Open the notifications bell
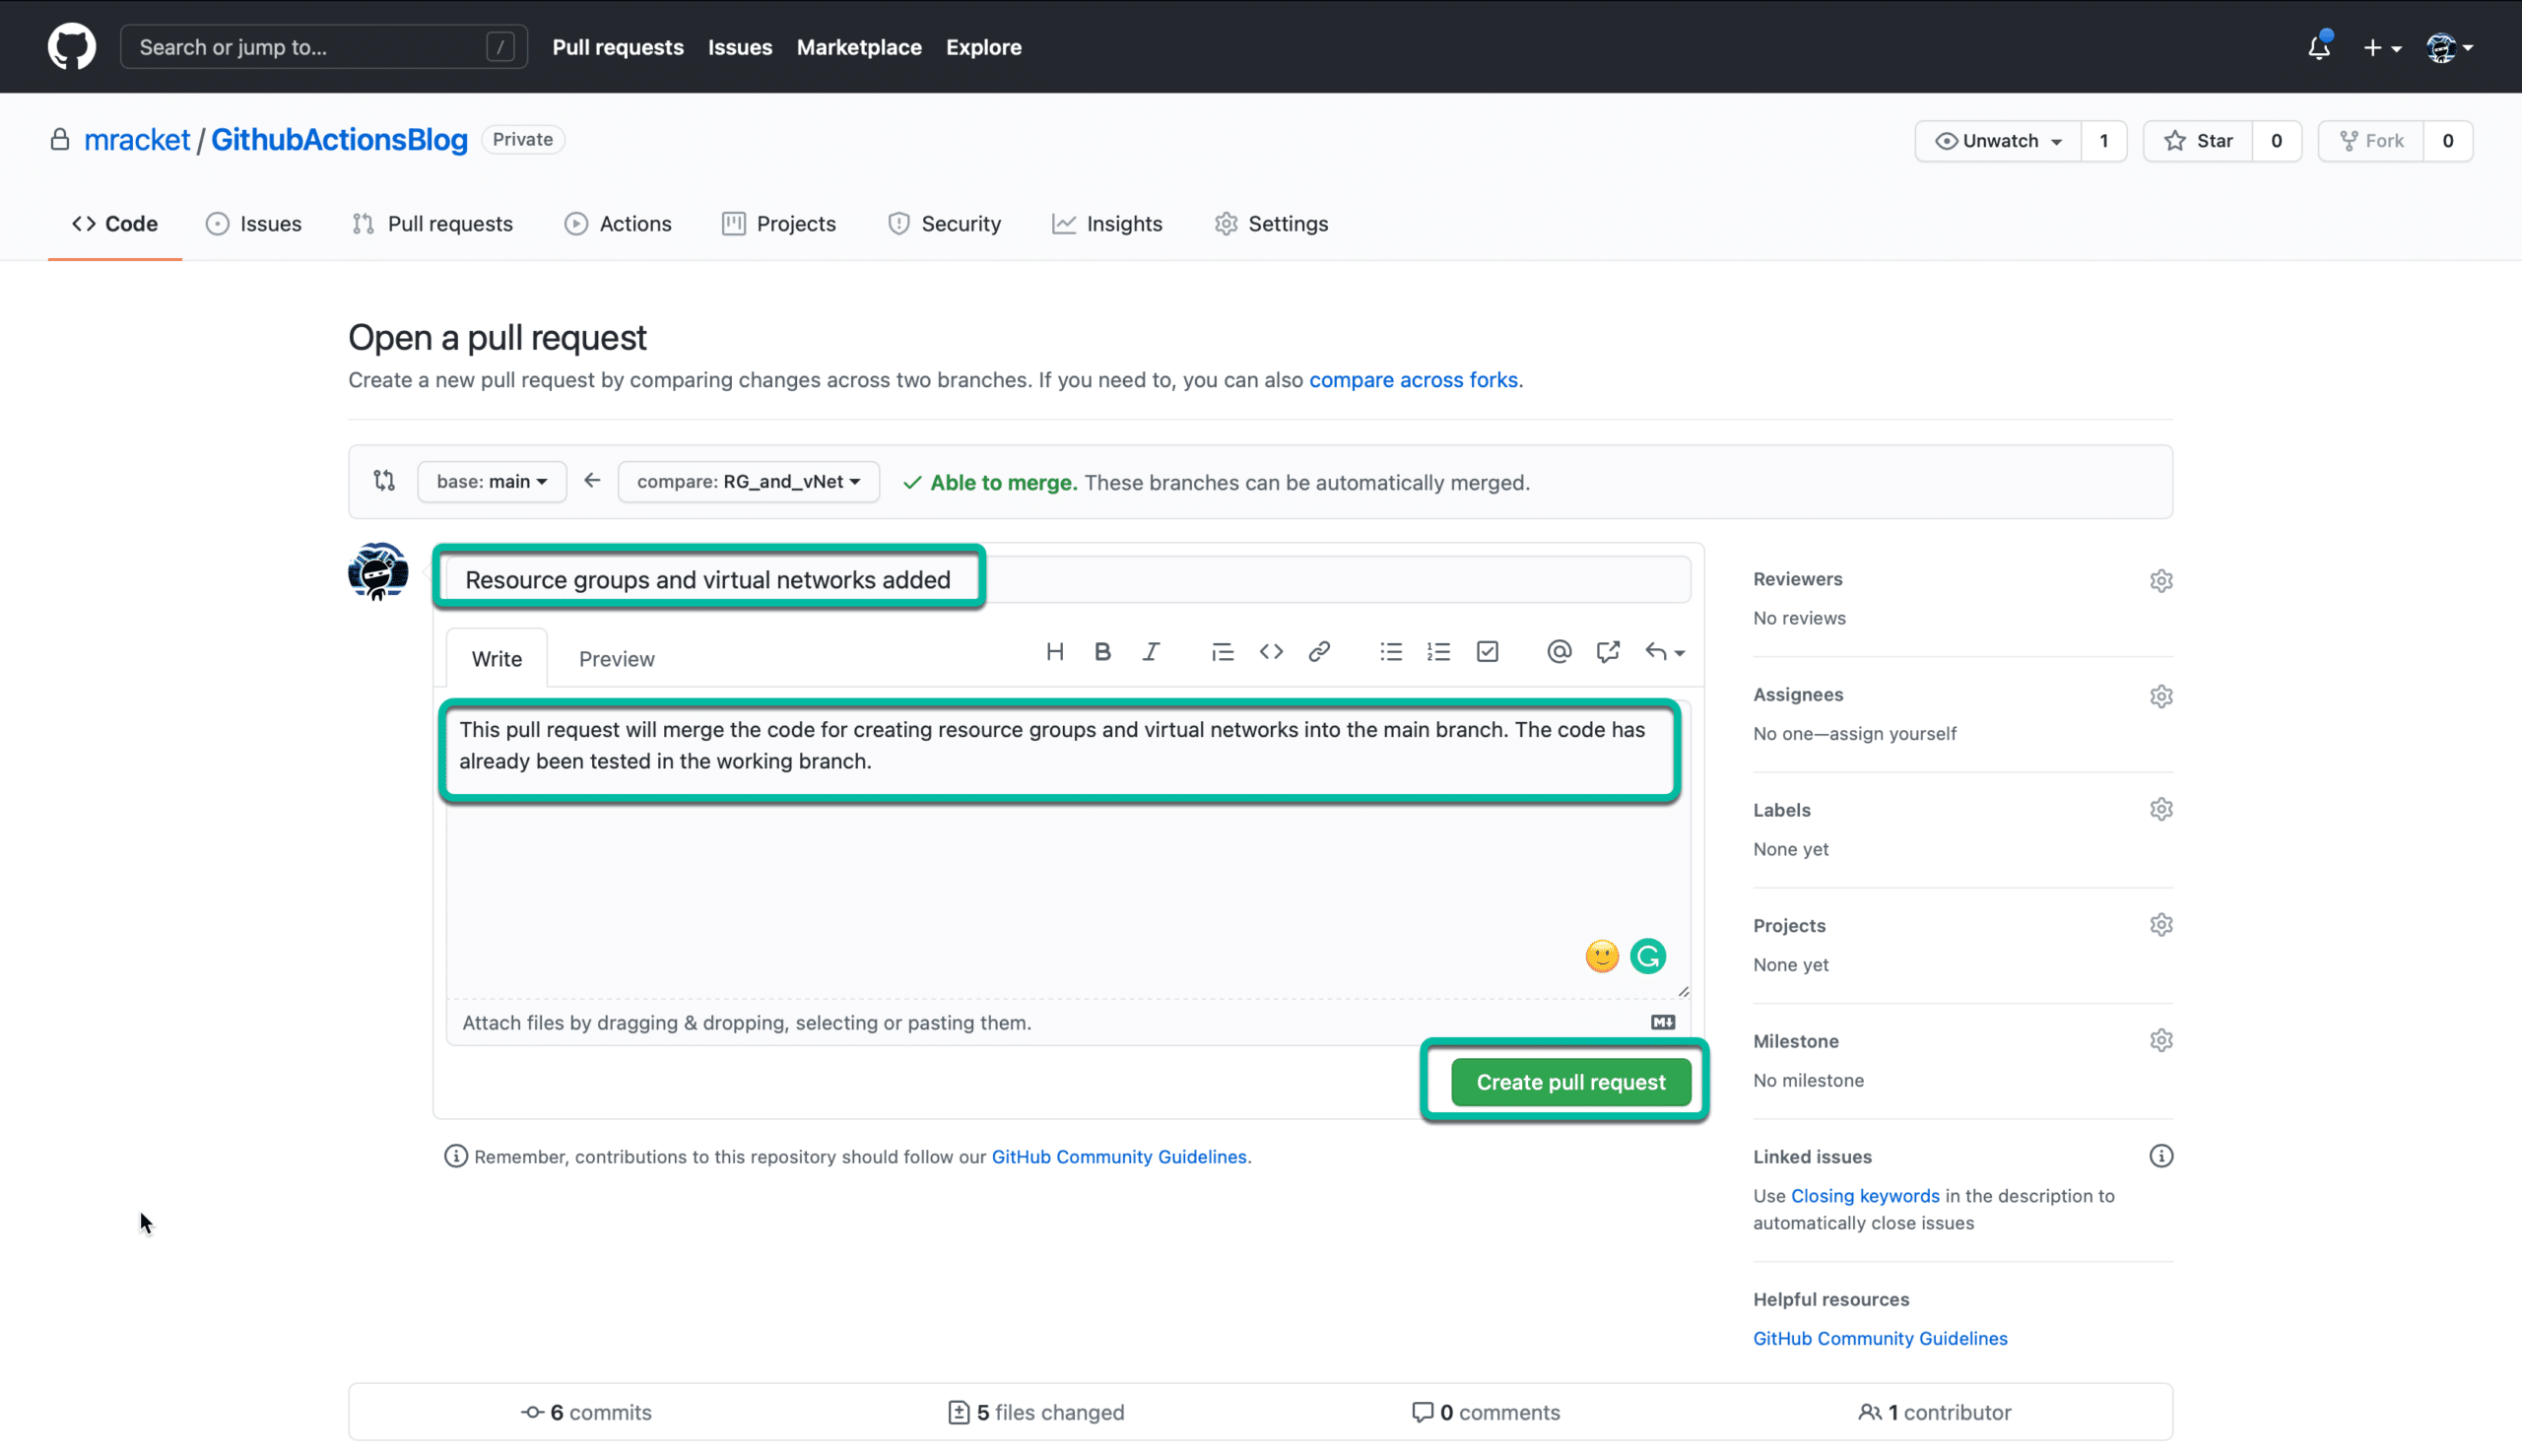The image size is (2522, 1456). pos(2319,47)
